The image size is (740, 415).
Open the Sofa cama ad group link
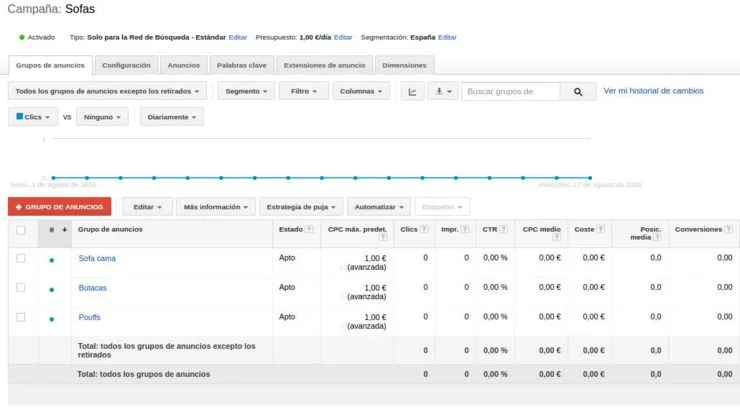coord(97,258)
